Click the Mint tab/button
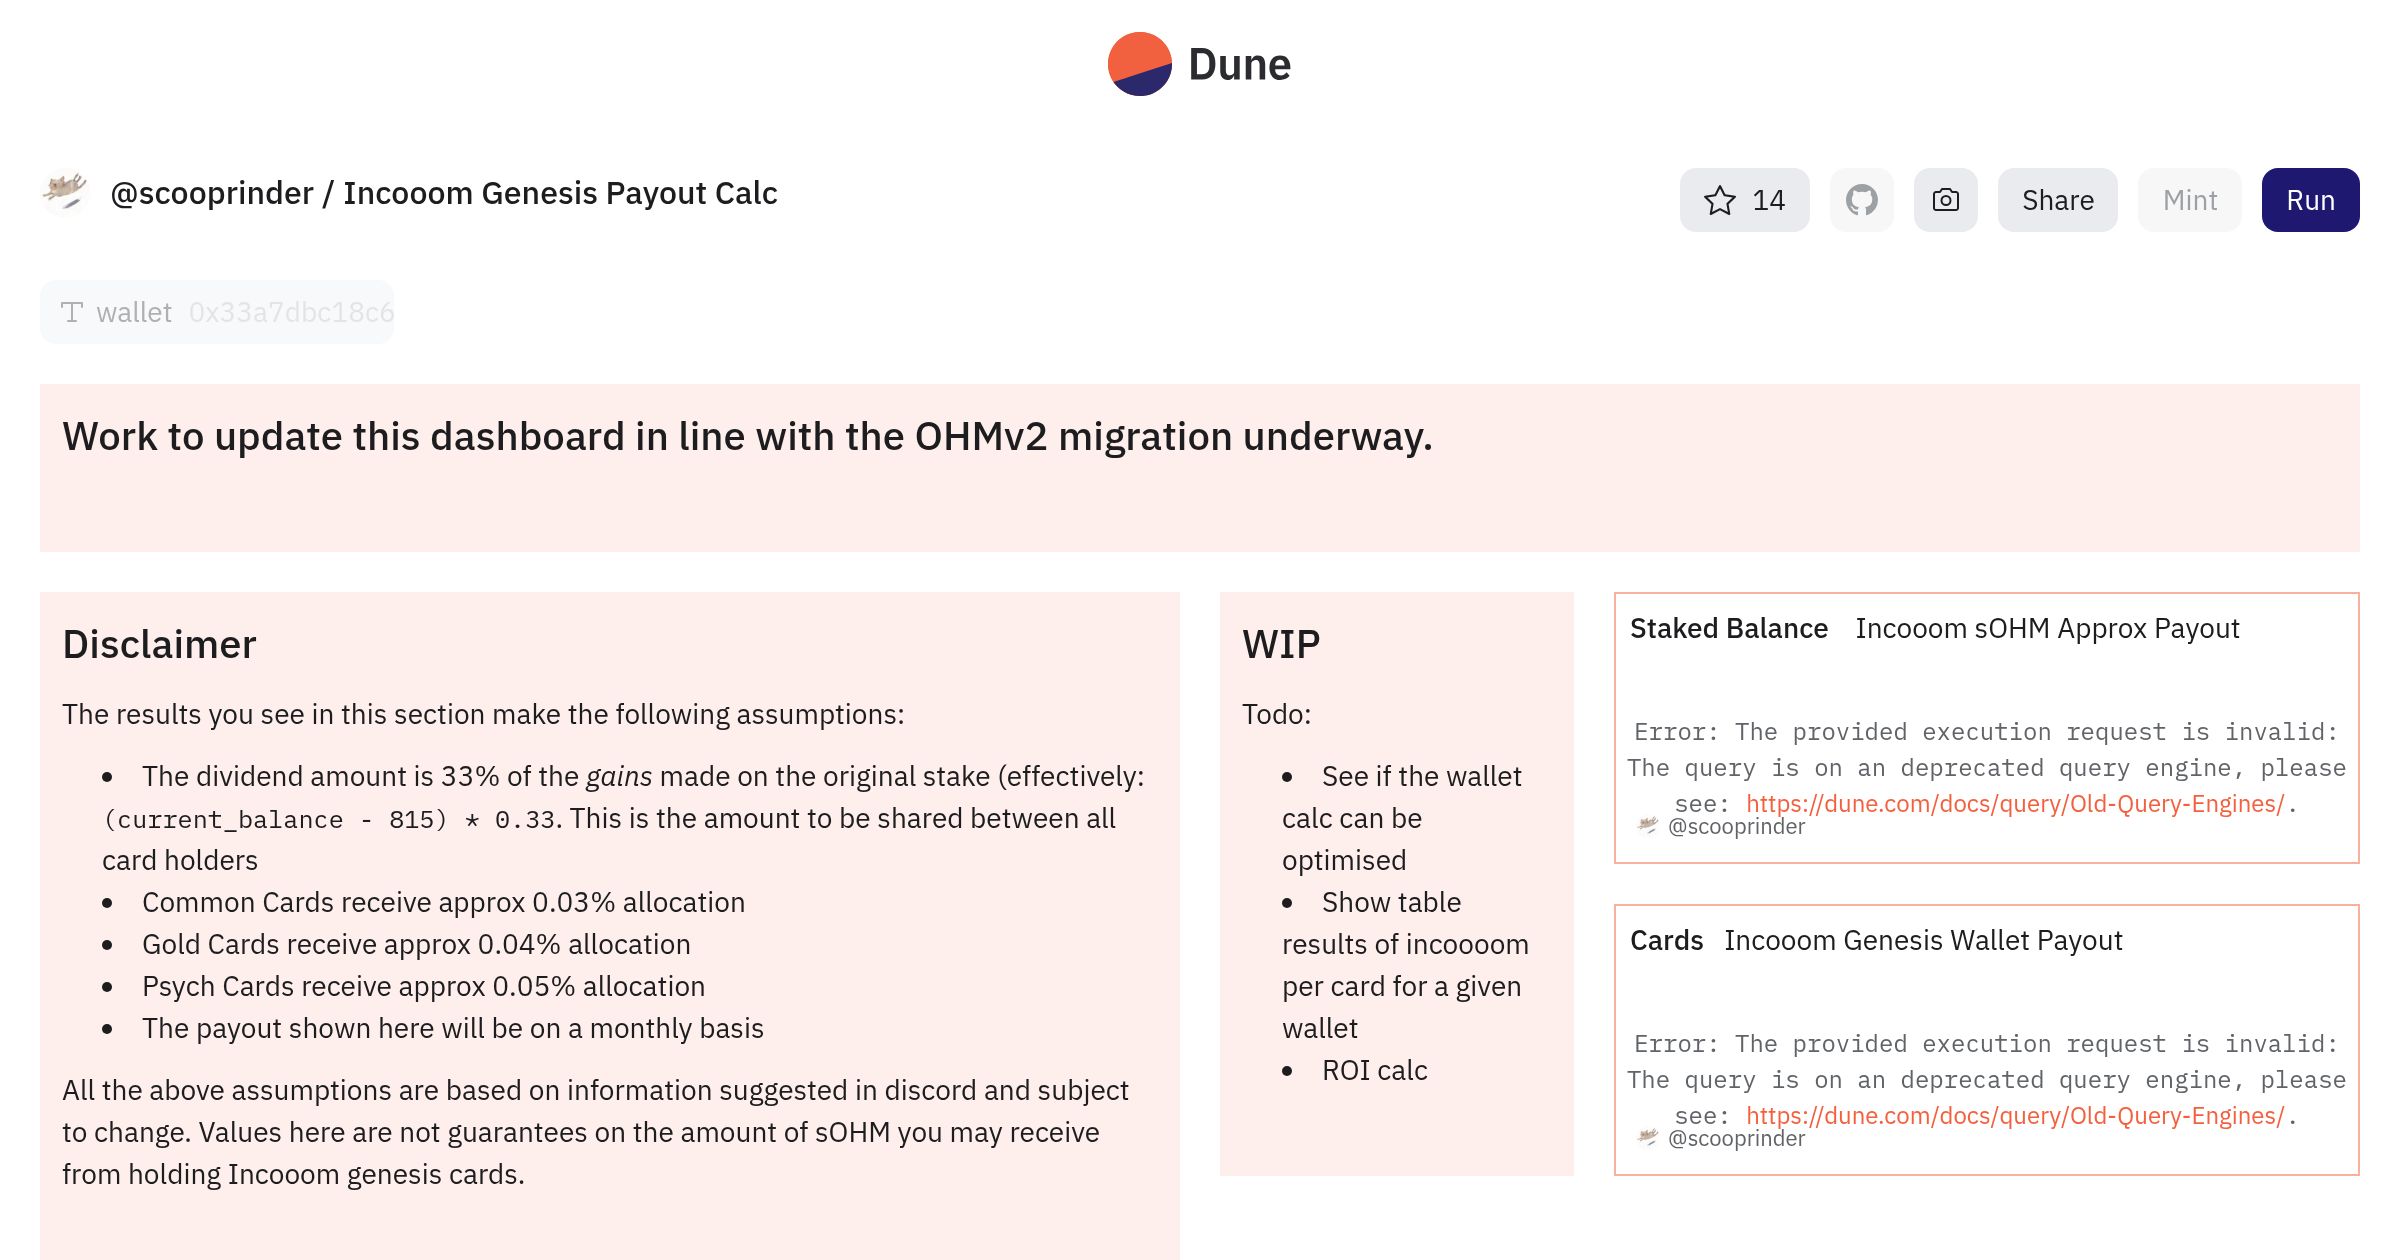2400x1260 pixels. click(2190, 198)
